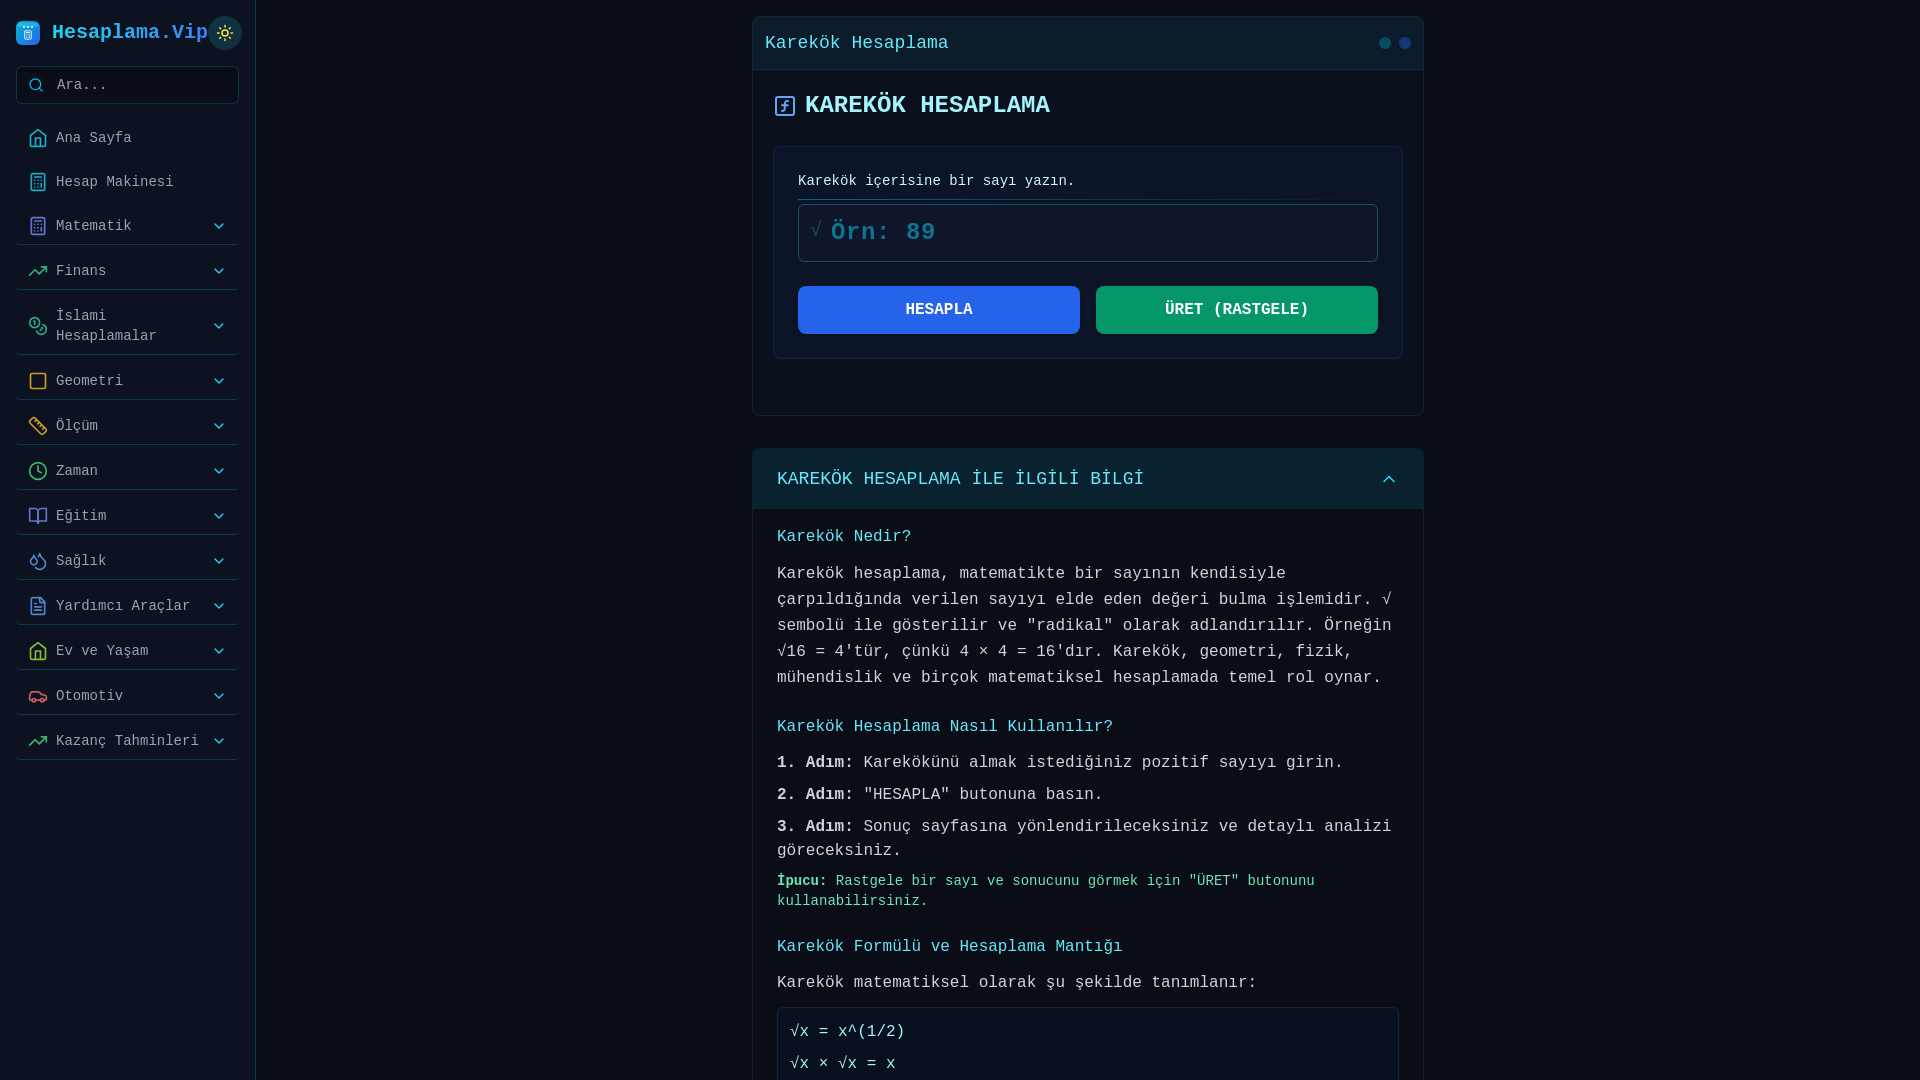The width and height of the screenshot is (1920, 1080).
Task: Click the Otomotiv car icon
Action: tap(38, 696)
